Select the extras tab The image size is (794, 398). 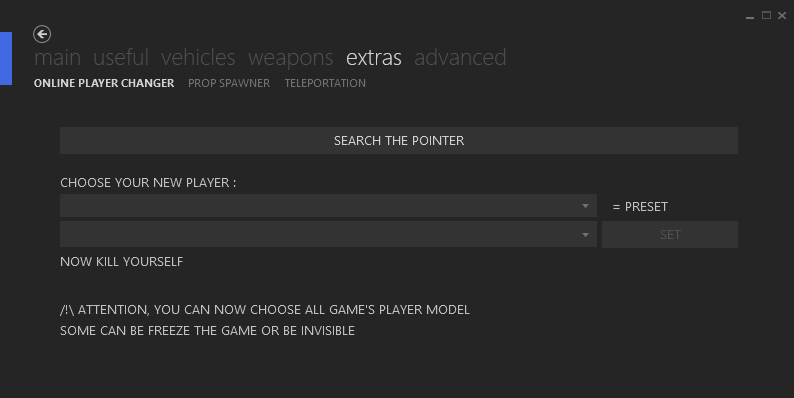point(374,58)
